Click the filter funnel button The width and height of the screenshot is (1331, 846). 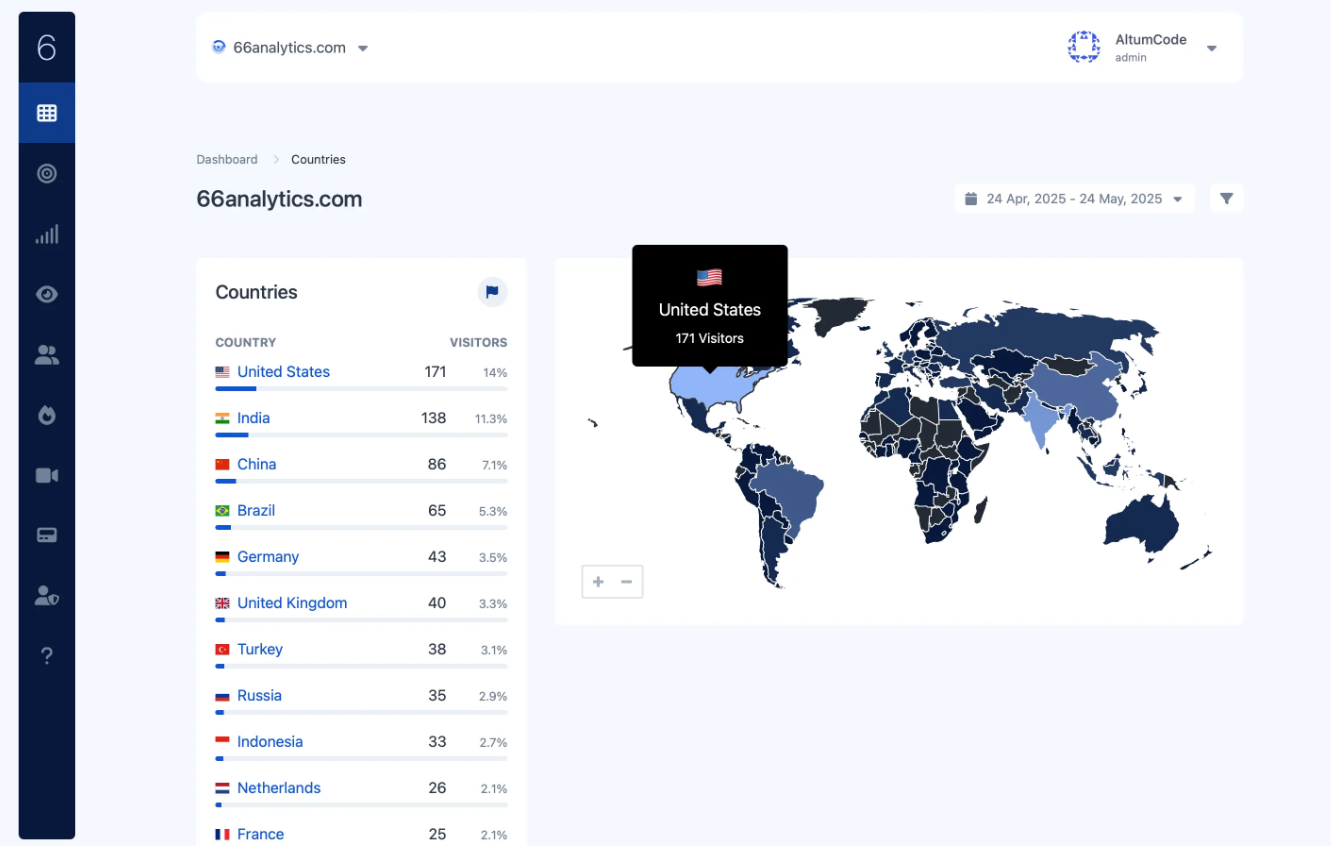1226,199
